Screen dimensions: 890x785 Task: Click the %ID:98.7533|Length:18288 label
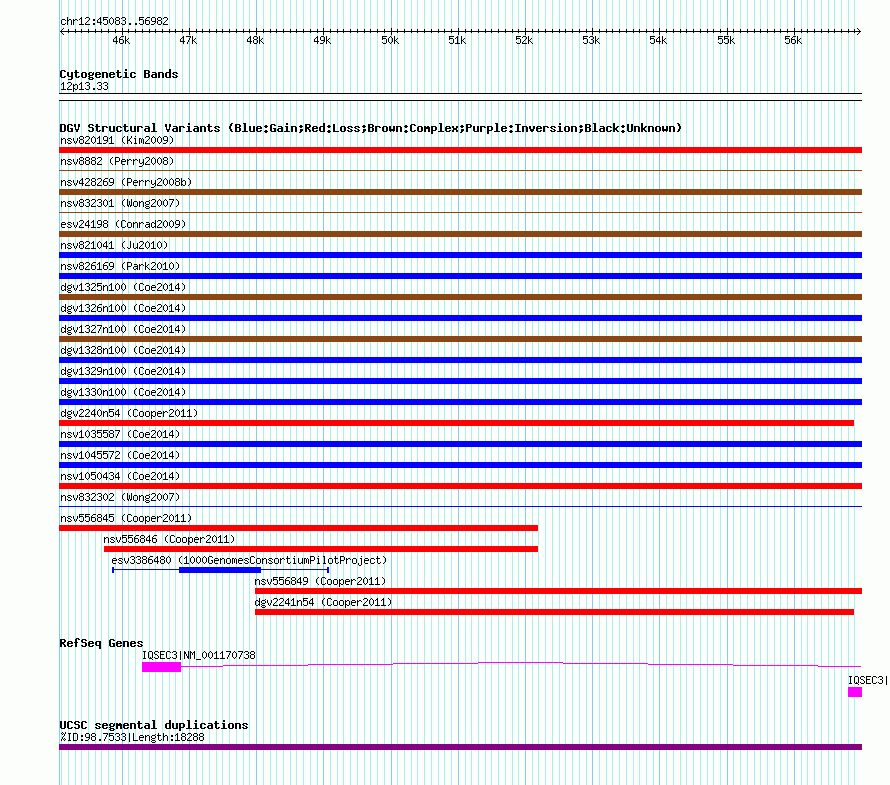pos(132,737)
